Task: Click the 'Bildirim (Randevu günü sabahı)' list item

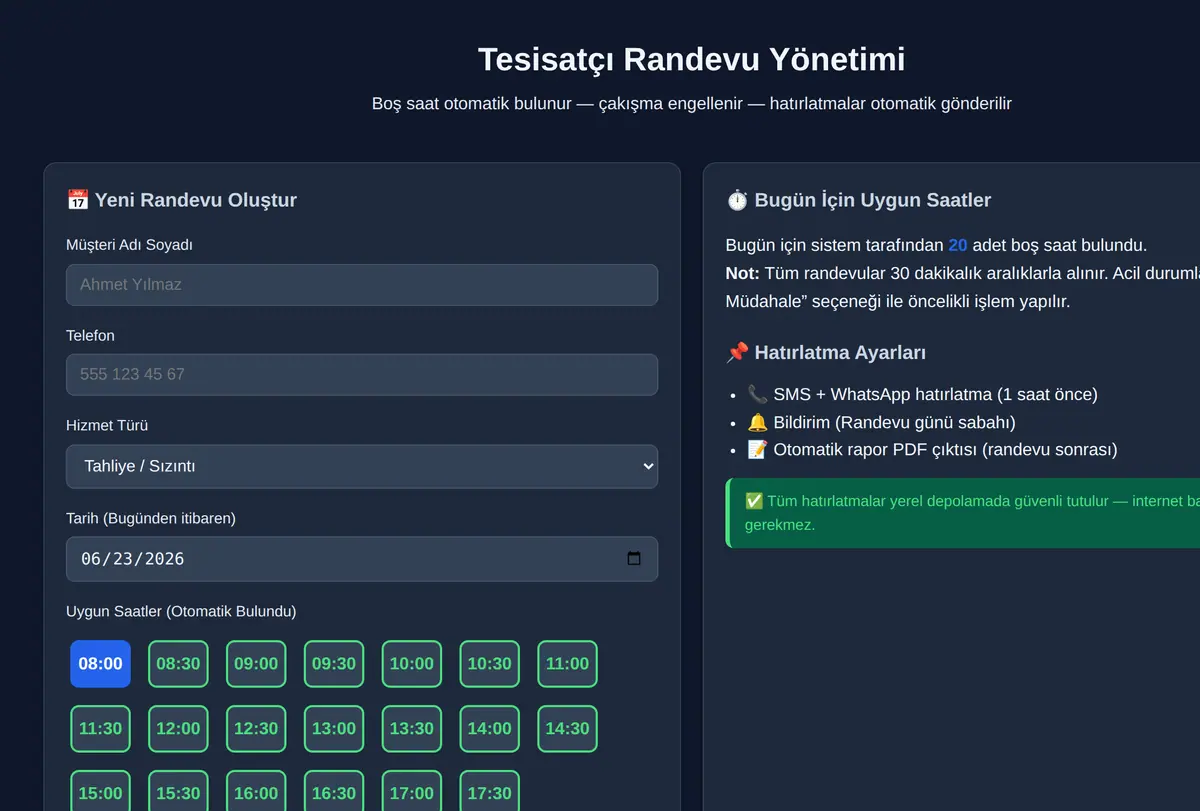Action: tap(881, 422)
